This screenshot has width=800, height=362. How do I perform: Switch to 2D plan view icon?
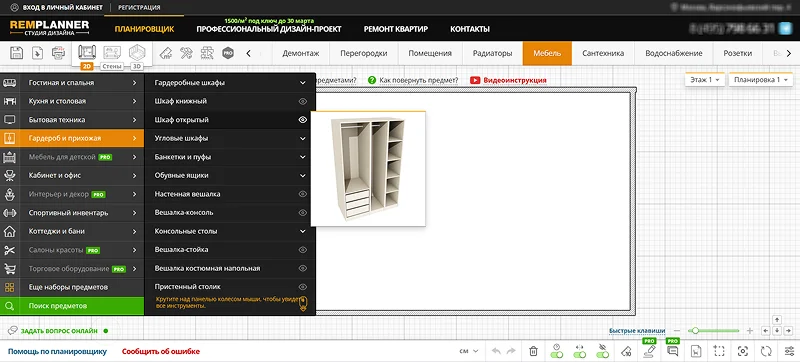87,53
